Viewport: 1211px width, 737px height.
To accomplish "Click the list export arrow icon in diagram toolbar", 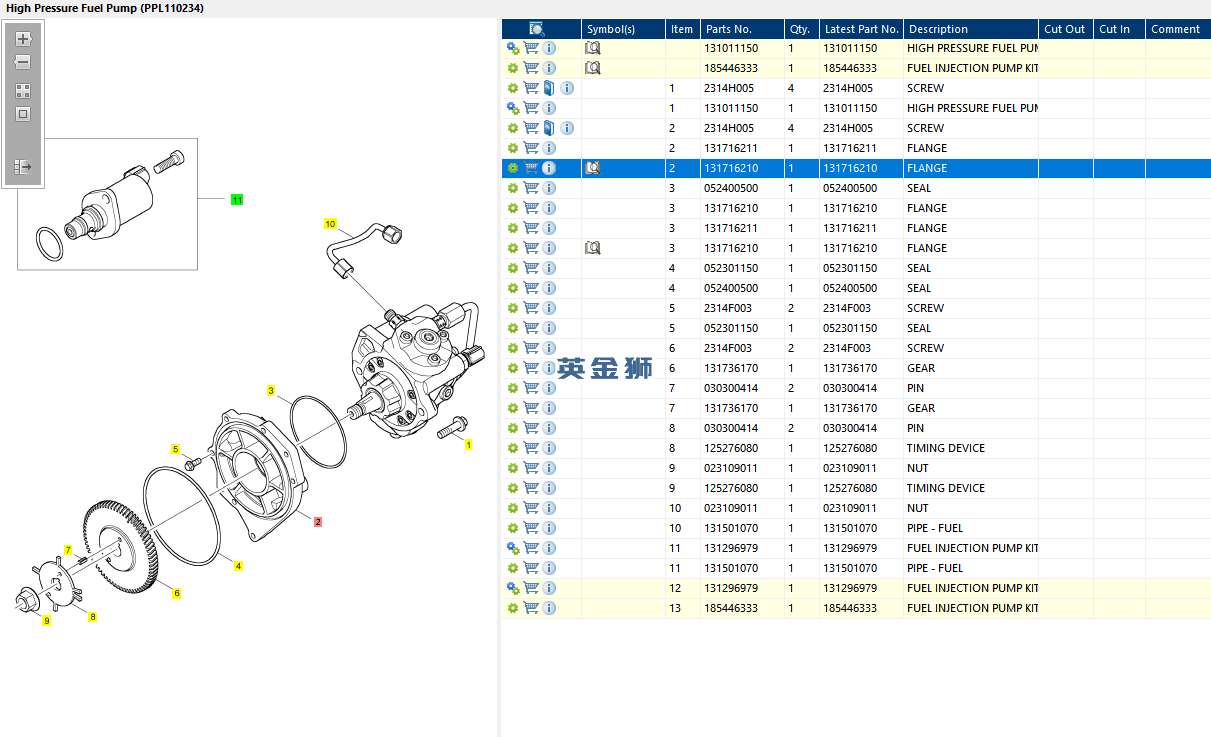I will (23, 167).
